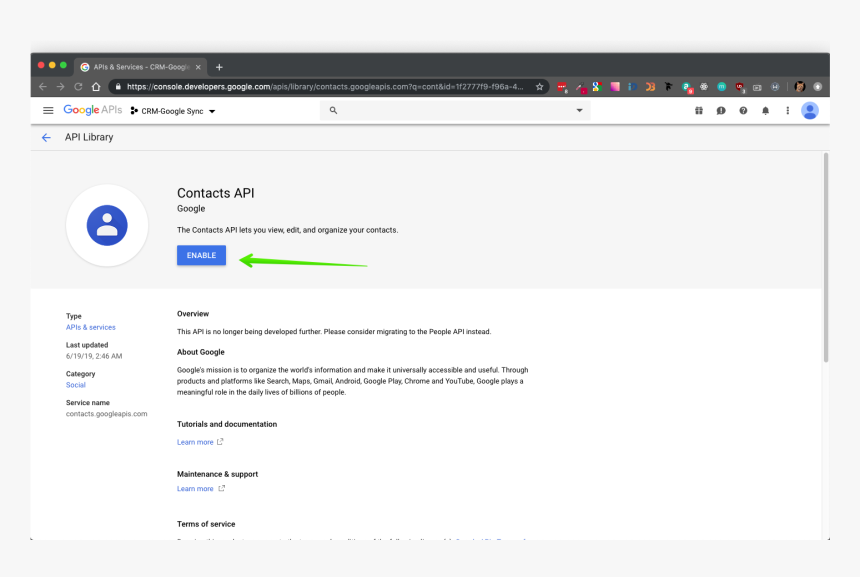Go to the browser home page icon
The width and height of the screenshot is (860, 577).
tap(96, 87)
